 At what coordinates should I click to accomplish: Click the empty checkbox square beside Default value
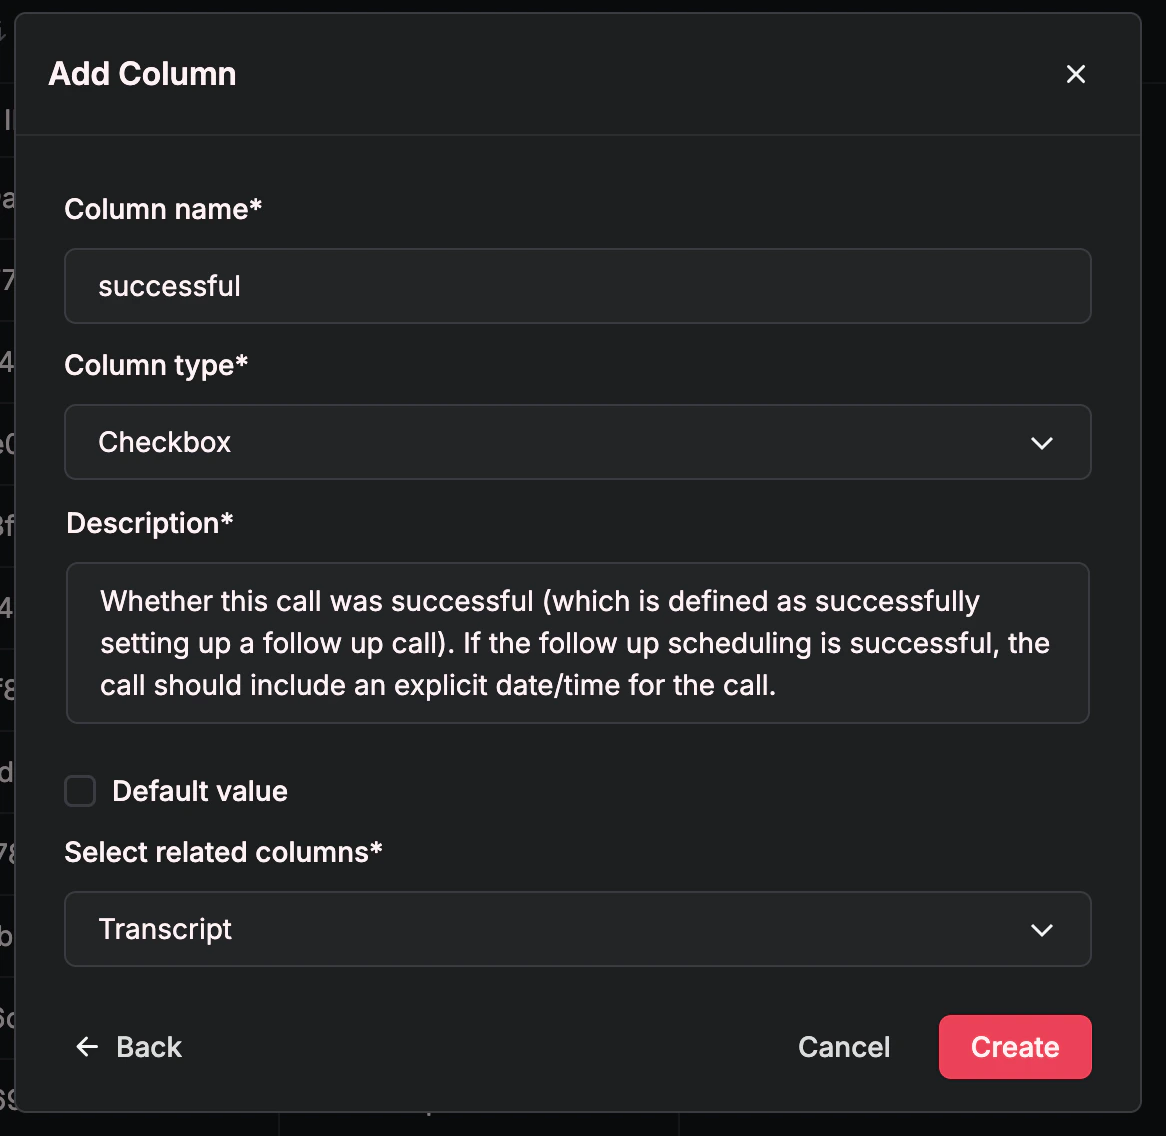[x=79, y=791]
